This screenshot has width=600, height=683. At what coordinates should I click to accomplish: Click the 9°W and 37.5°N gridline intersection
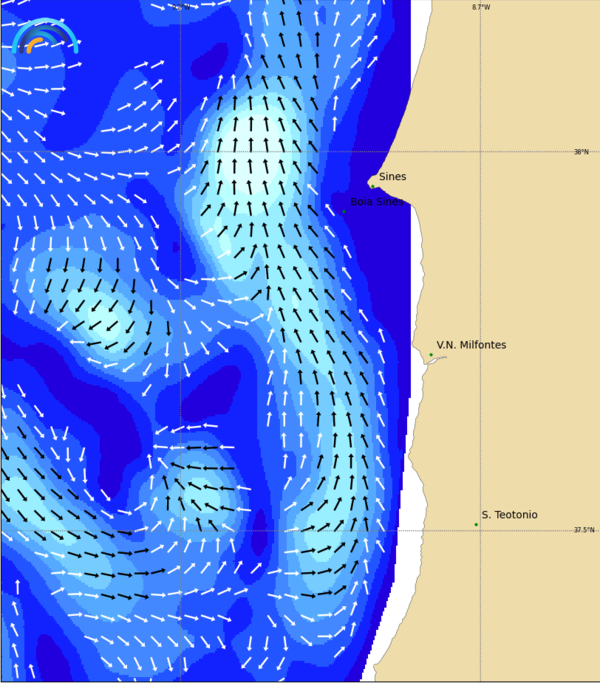tap(180, 530)
